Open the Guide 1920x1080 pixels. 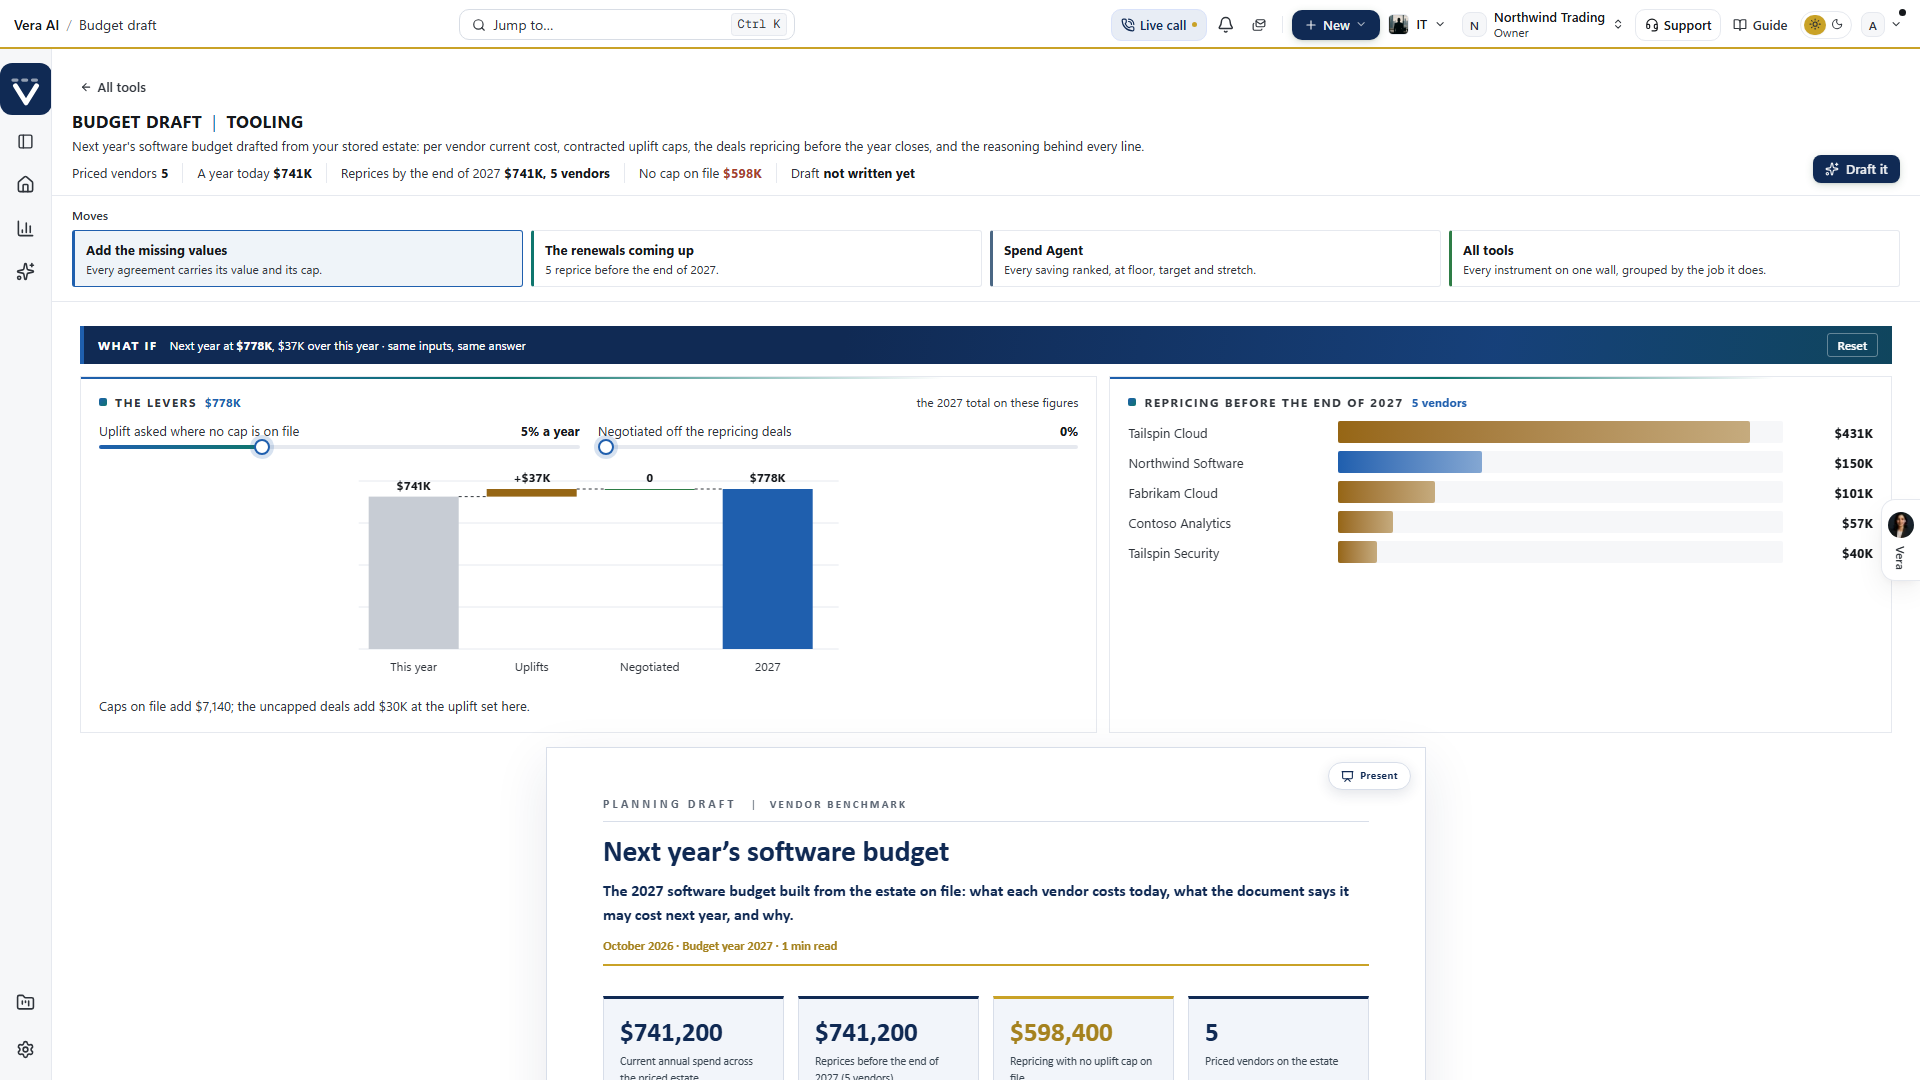pyautogui.click(x=1760, y=25)
